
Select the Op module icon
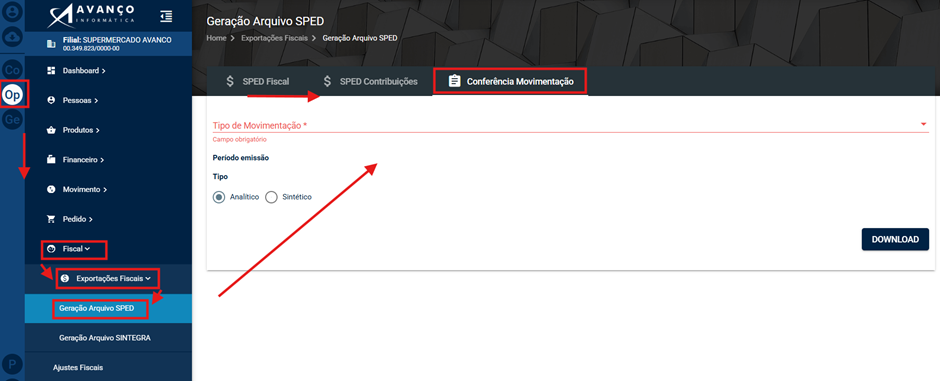pos(13,94)
